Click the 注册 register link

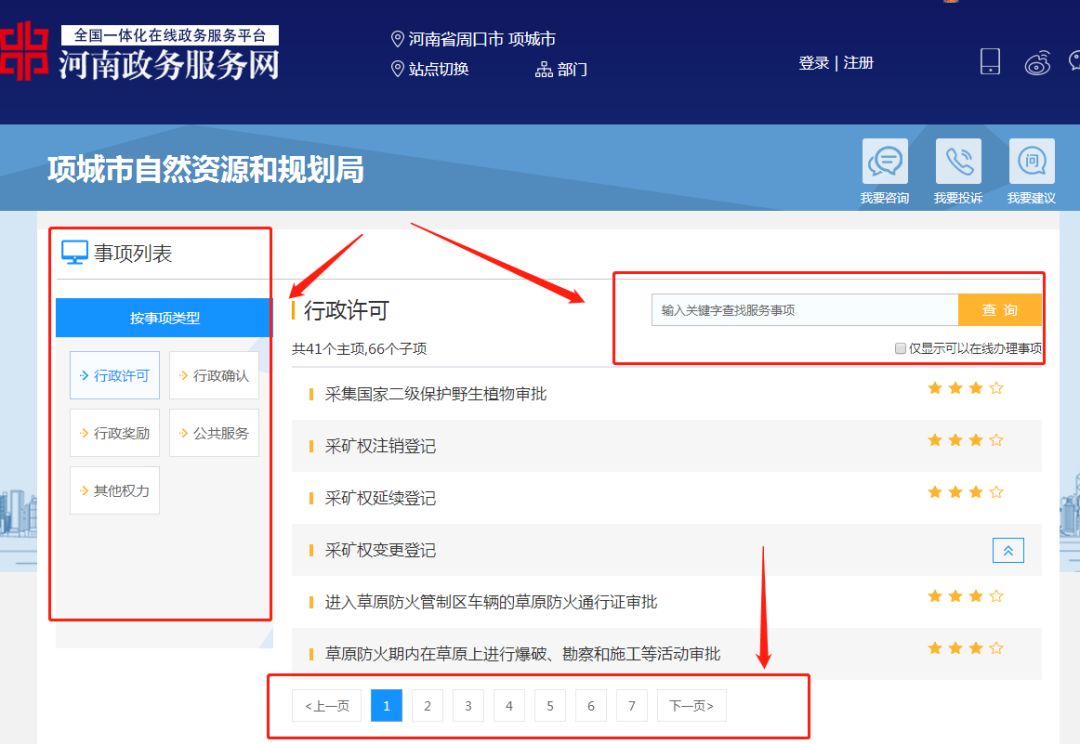click(x=858, y=62)
